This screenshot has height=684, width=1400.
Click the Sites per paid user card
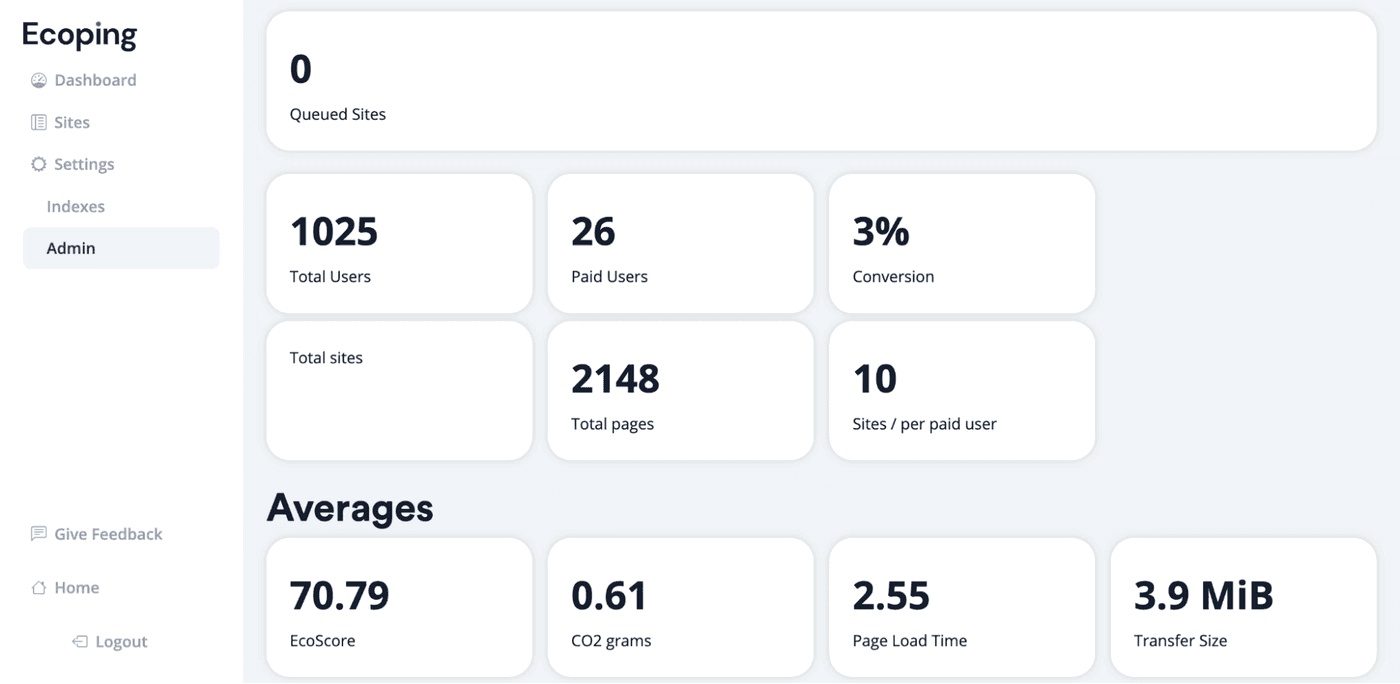click(x=961, y=390)
